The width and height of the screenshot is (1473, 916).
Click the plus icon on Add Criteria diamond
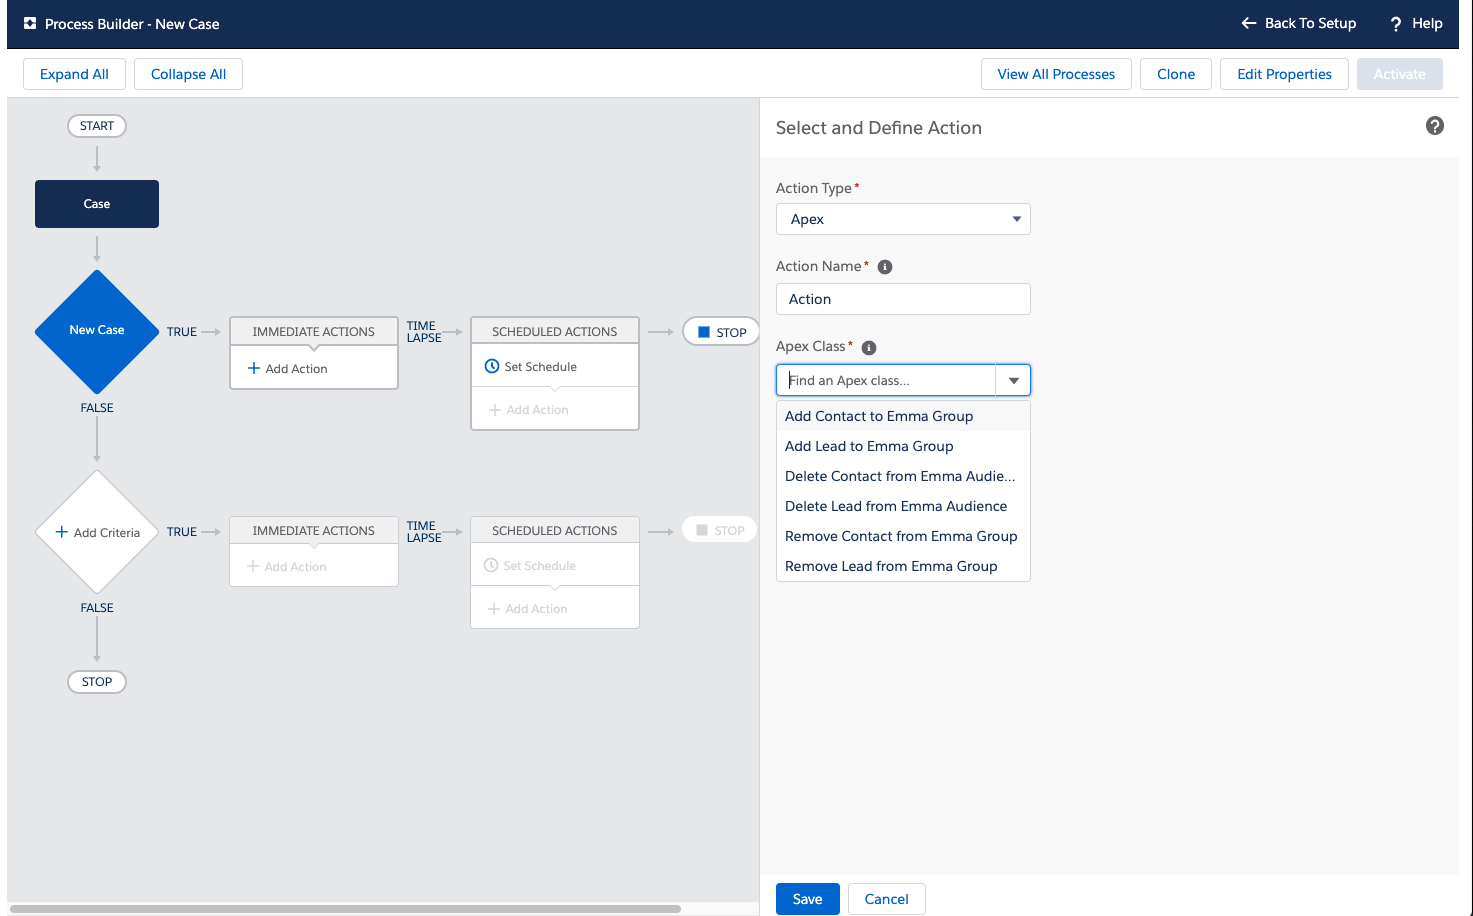pyautogui.click(x=63, y=531)
